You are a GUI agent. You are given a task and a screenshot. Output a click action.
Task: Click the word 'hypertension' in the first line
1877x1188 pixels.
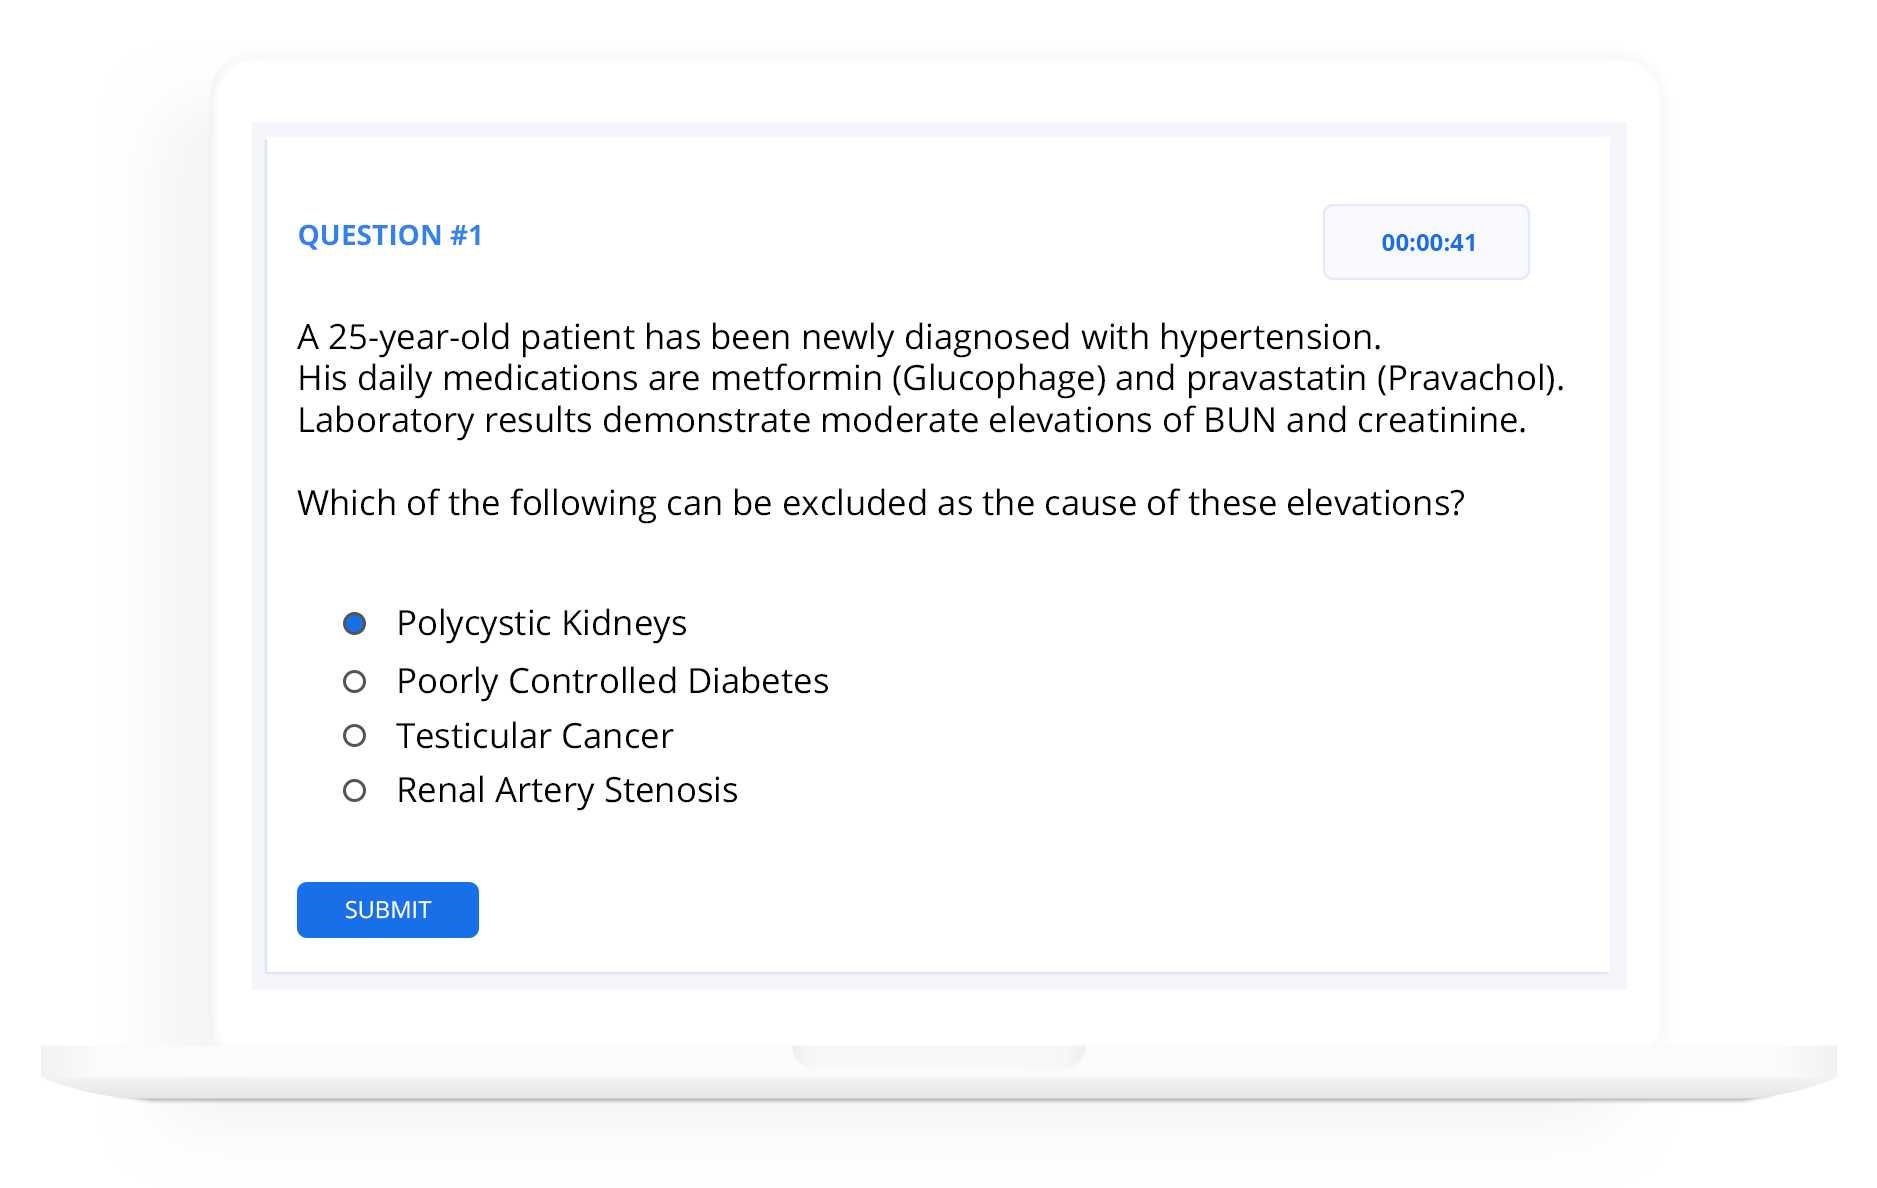1270,338
